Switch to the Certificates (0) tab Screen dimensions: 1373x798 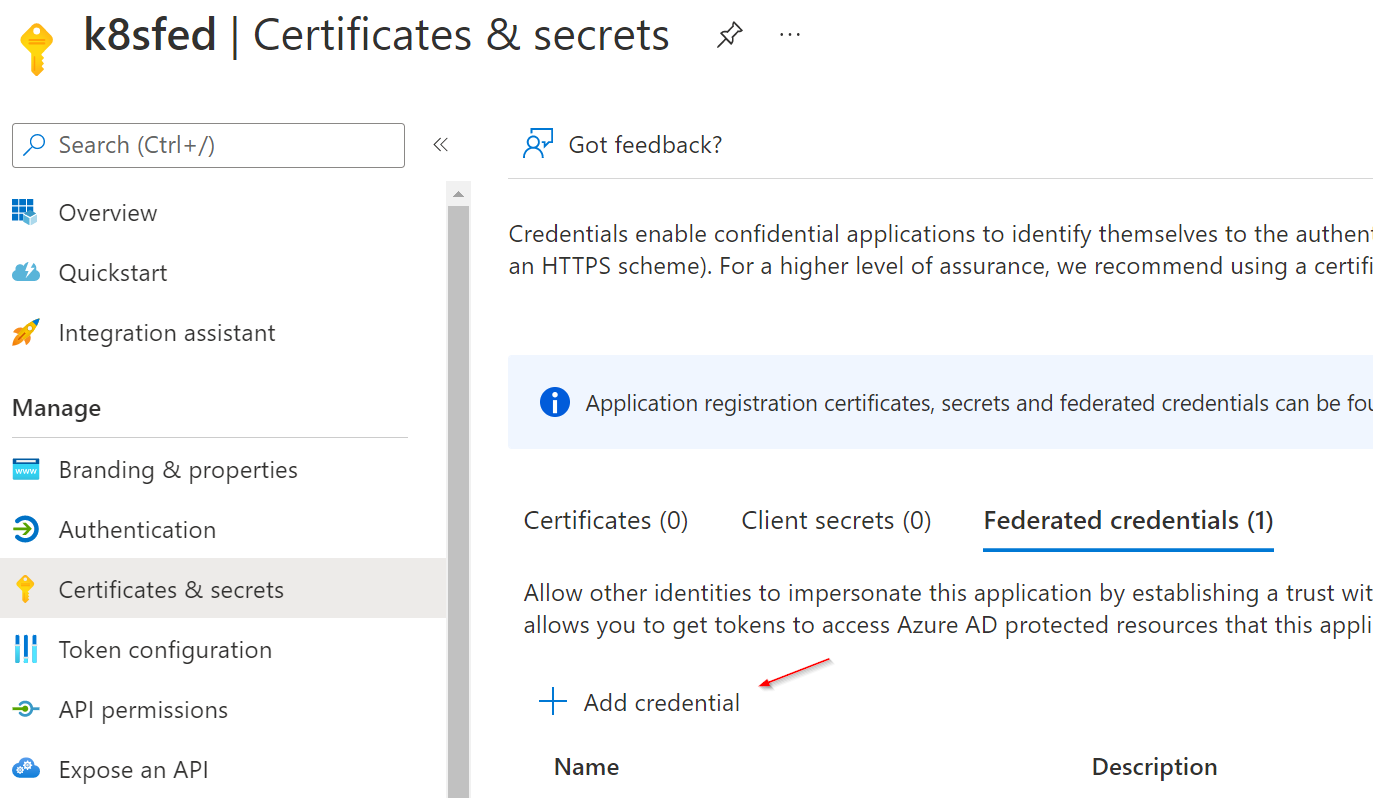[606, 521]
